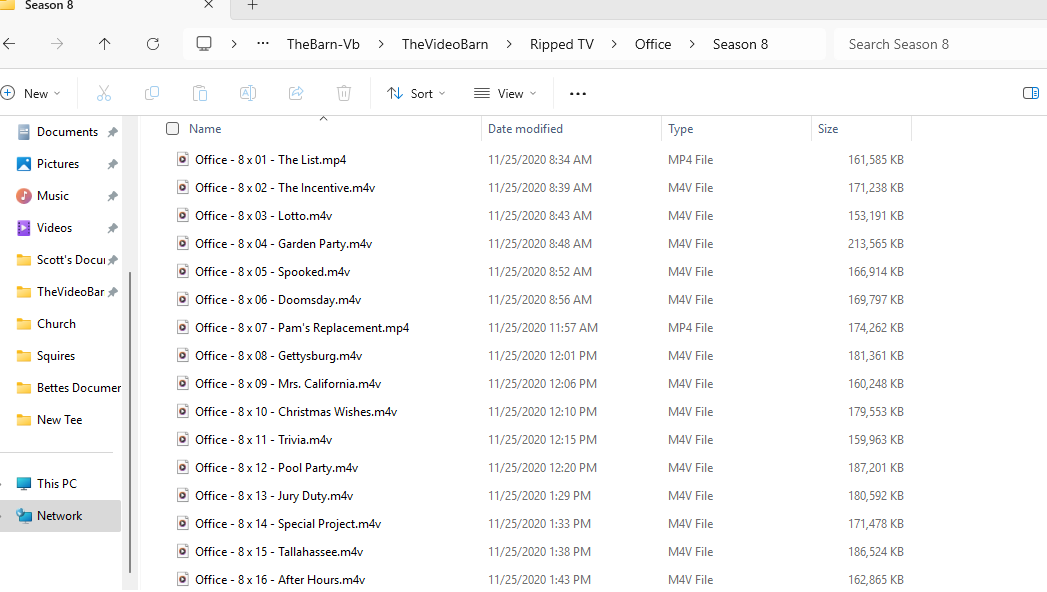Click the PC monitor icon in address bar

tap(204, 44)
